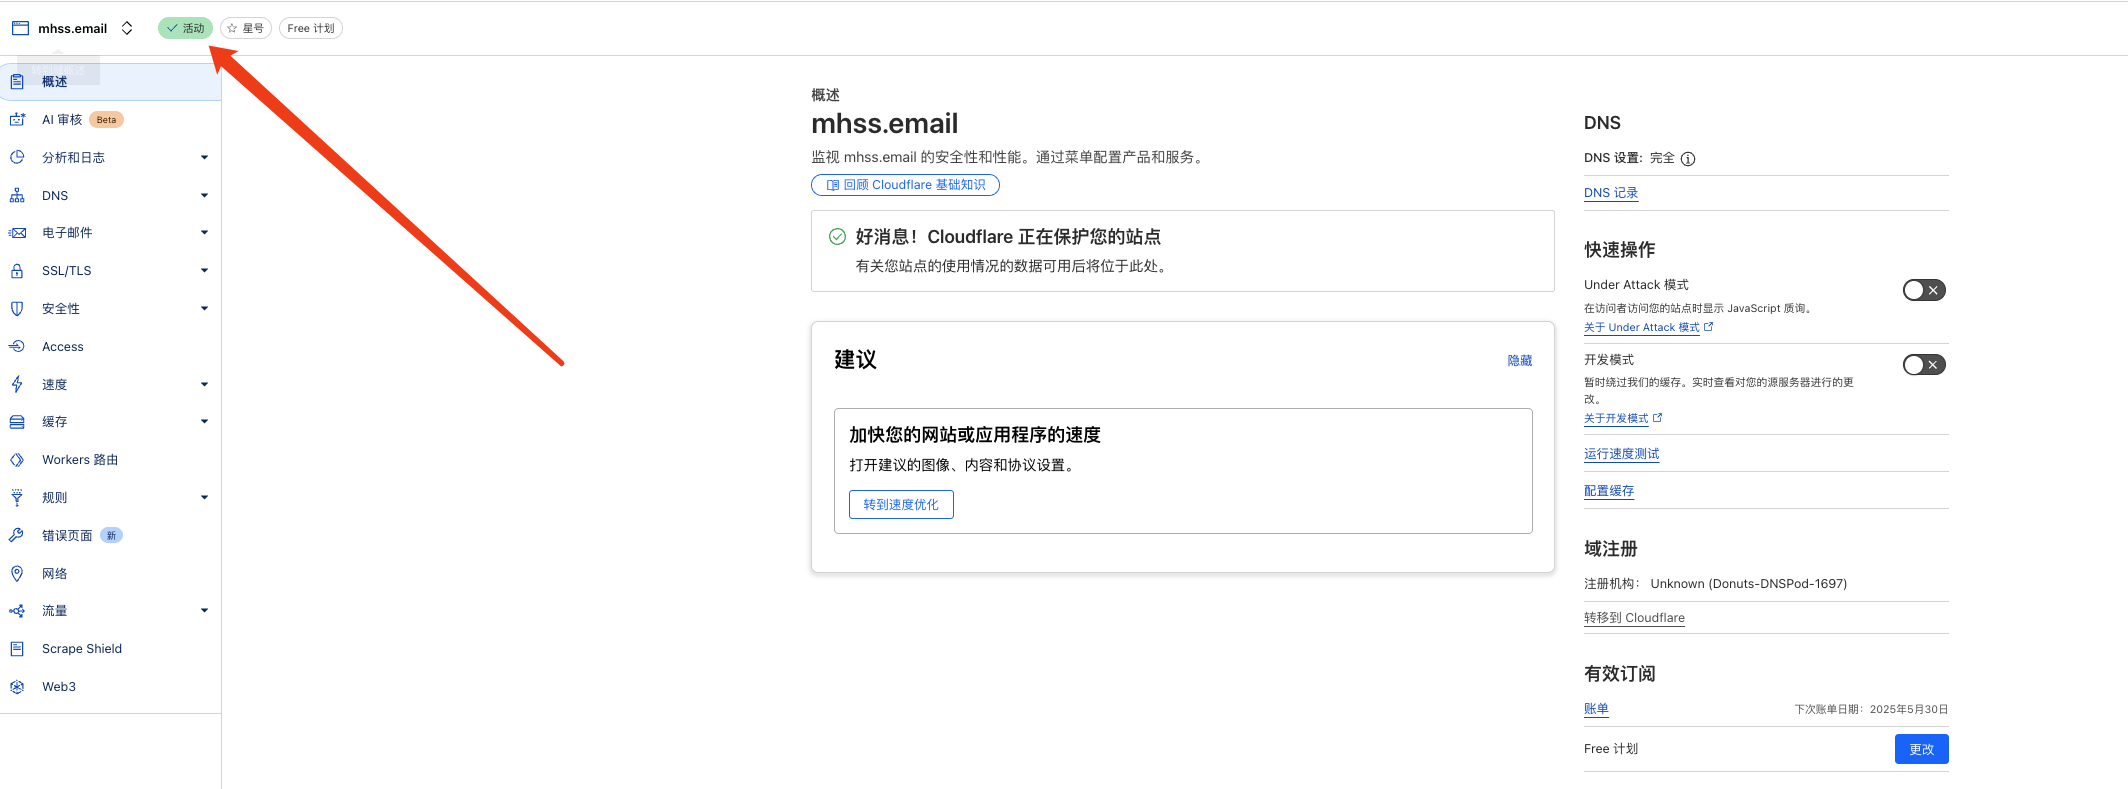Click the email envelope icon
Screen dimensions: 2128x789
[x=17, y=233]
